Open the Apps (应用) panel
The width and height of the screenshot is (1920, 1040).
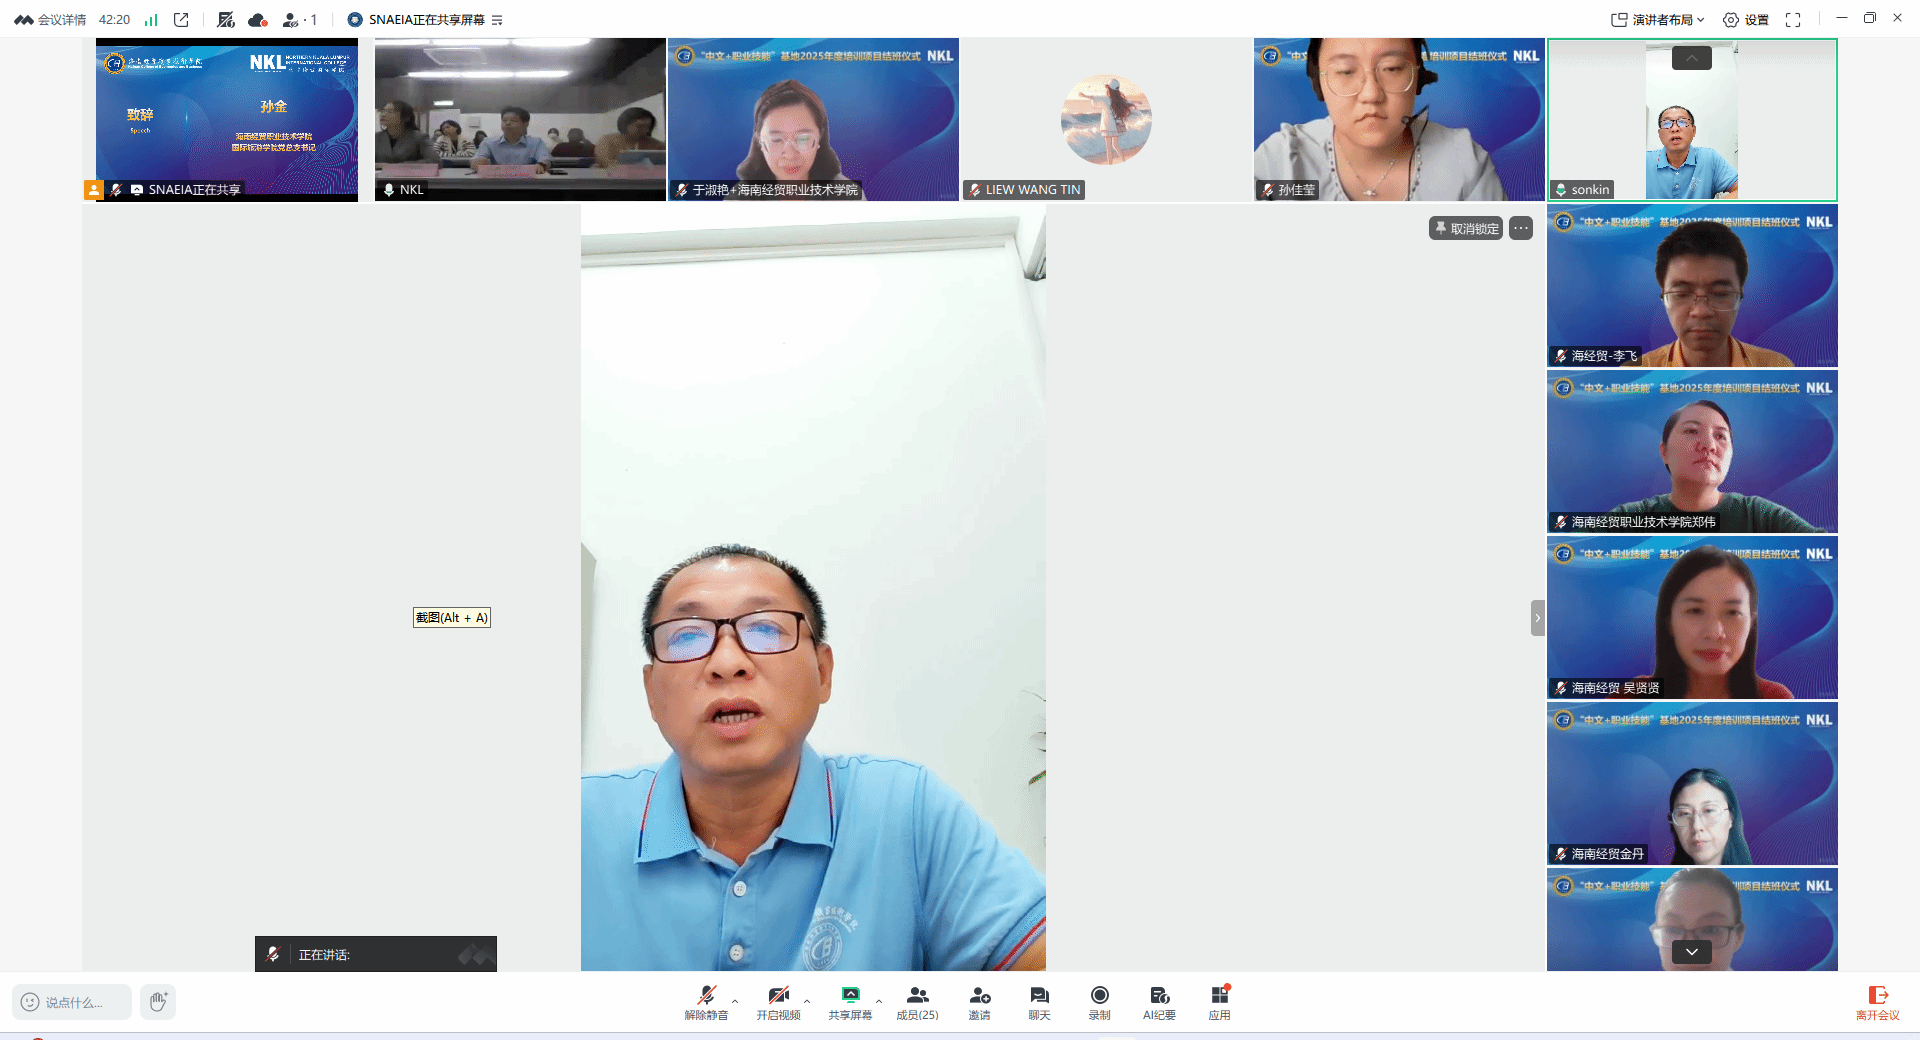coord(1219,1002)
